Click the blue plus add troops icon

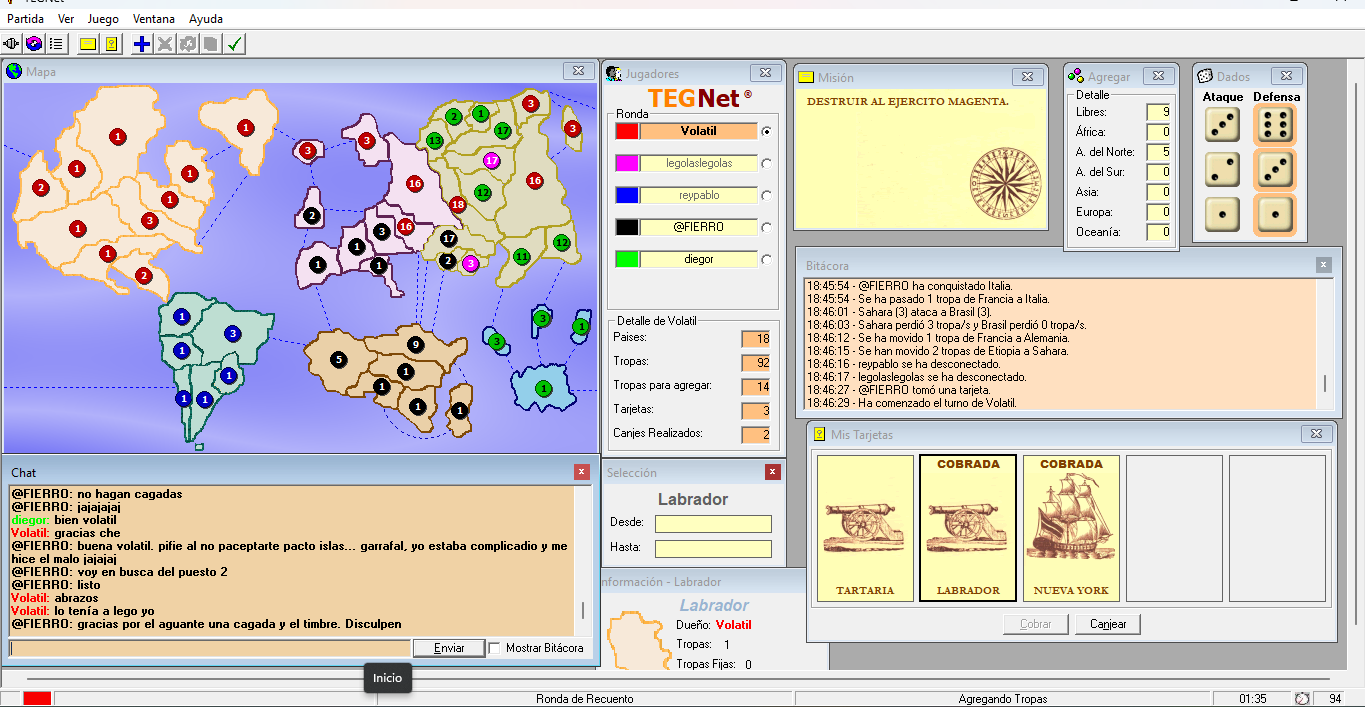click(142, 44)
